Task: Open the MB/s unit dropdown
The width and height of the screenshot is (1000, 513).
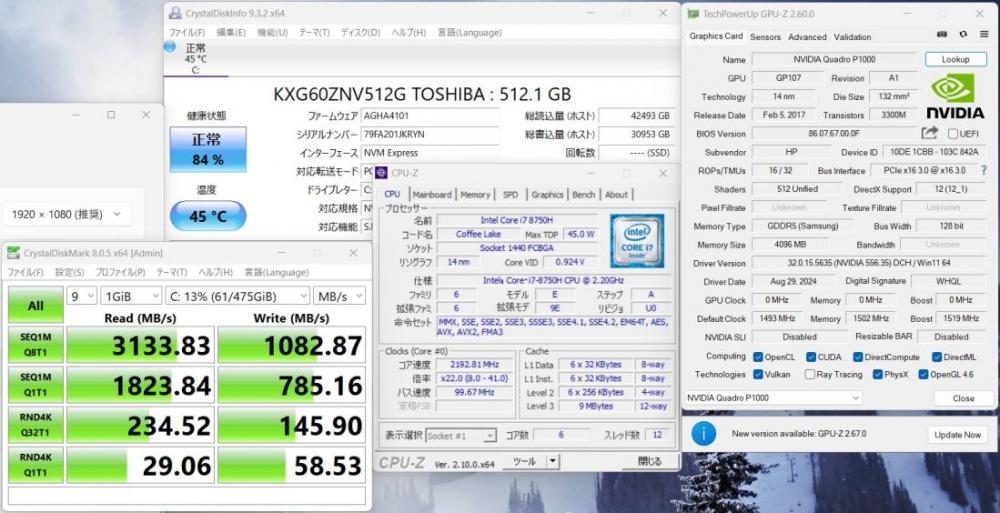Action: click(x=339, y=296)
